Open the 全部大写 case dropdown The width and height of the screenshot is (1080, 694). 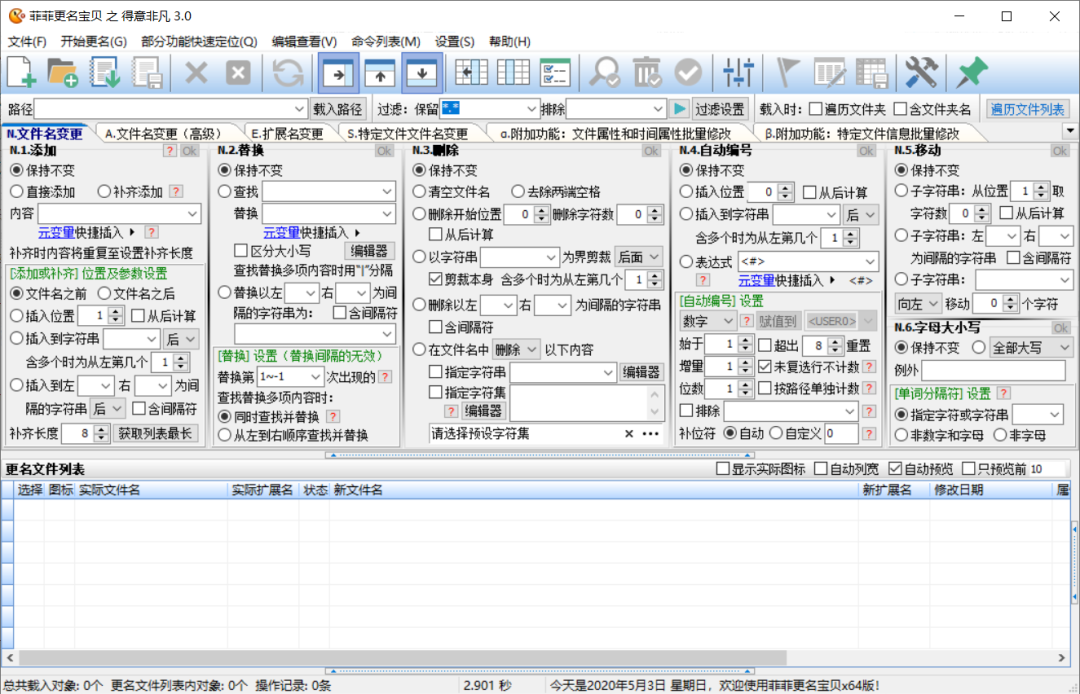[x=1030, y=348]
